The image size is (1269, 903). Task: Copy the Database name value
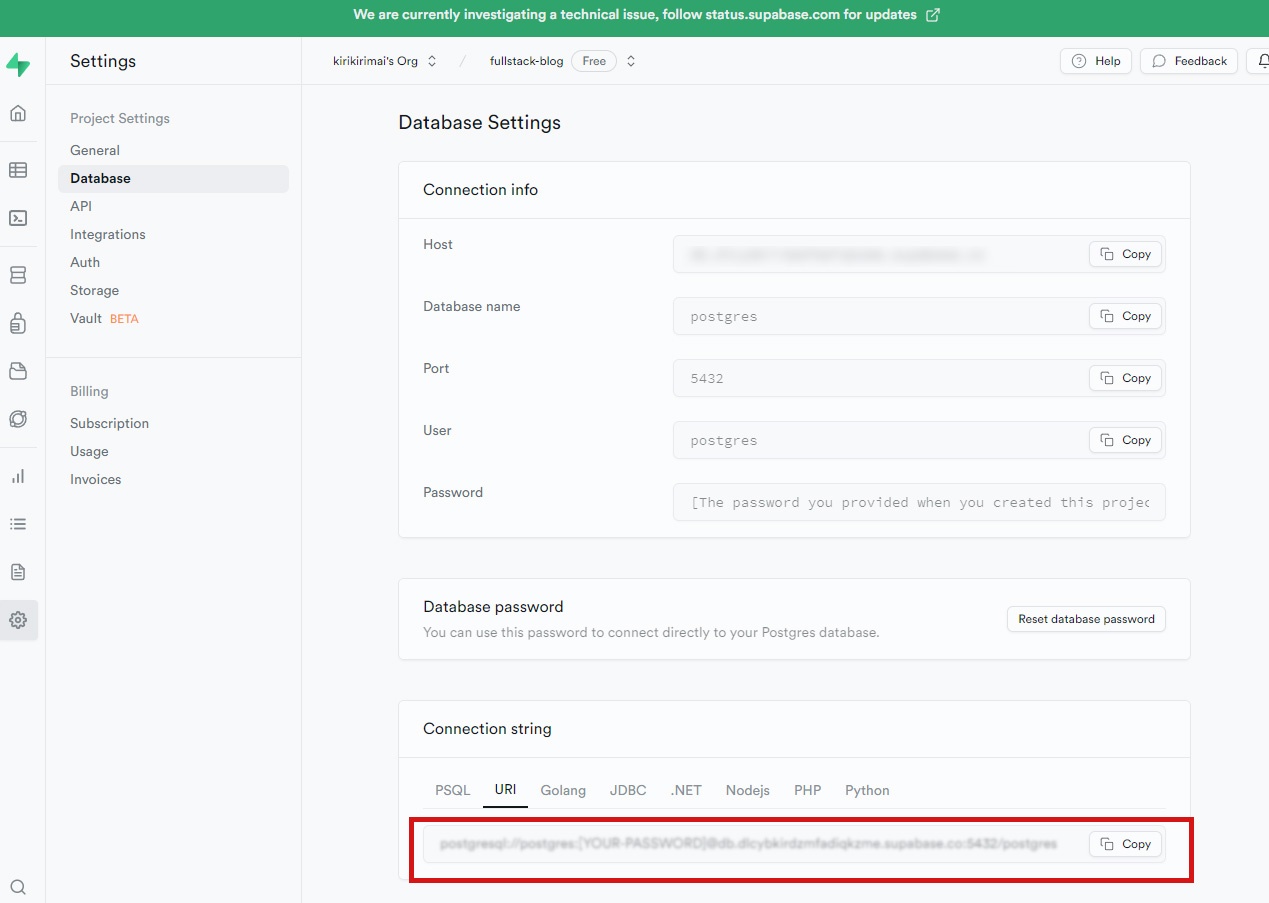(1126, 316)
